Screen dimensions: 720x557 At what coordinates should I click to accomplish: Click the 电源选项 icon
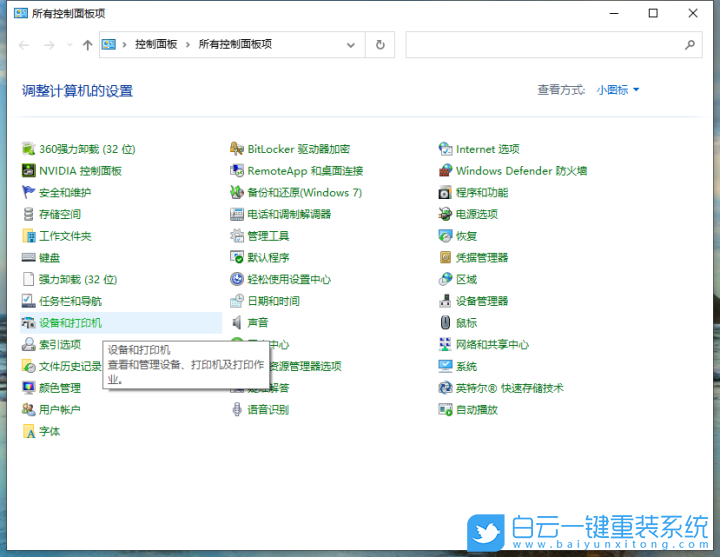445,214
